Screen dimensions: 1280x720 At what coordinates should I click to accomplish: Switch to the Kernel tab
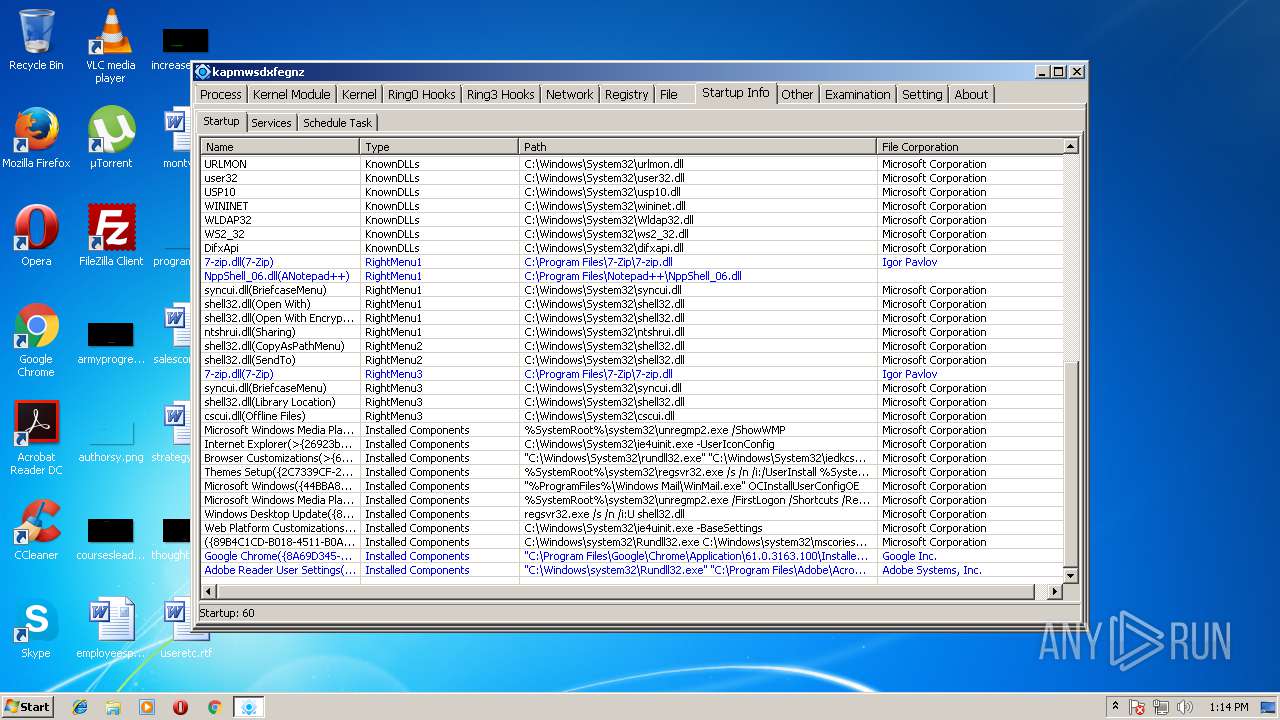(359, 94)
